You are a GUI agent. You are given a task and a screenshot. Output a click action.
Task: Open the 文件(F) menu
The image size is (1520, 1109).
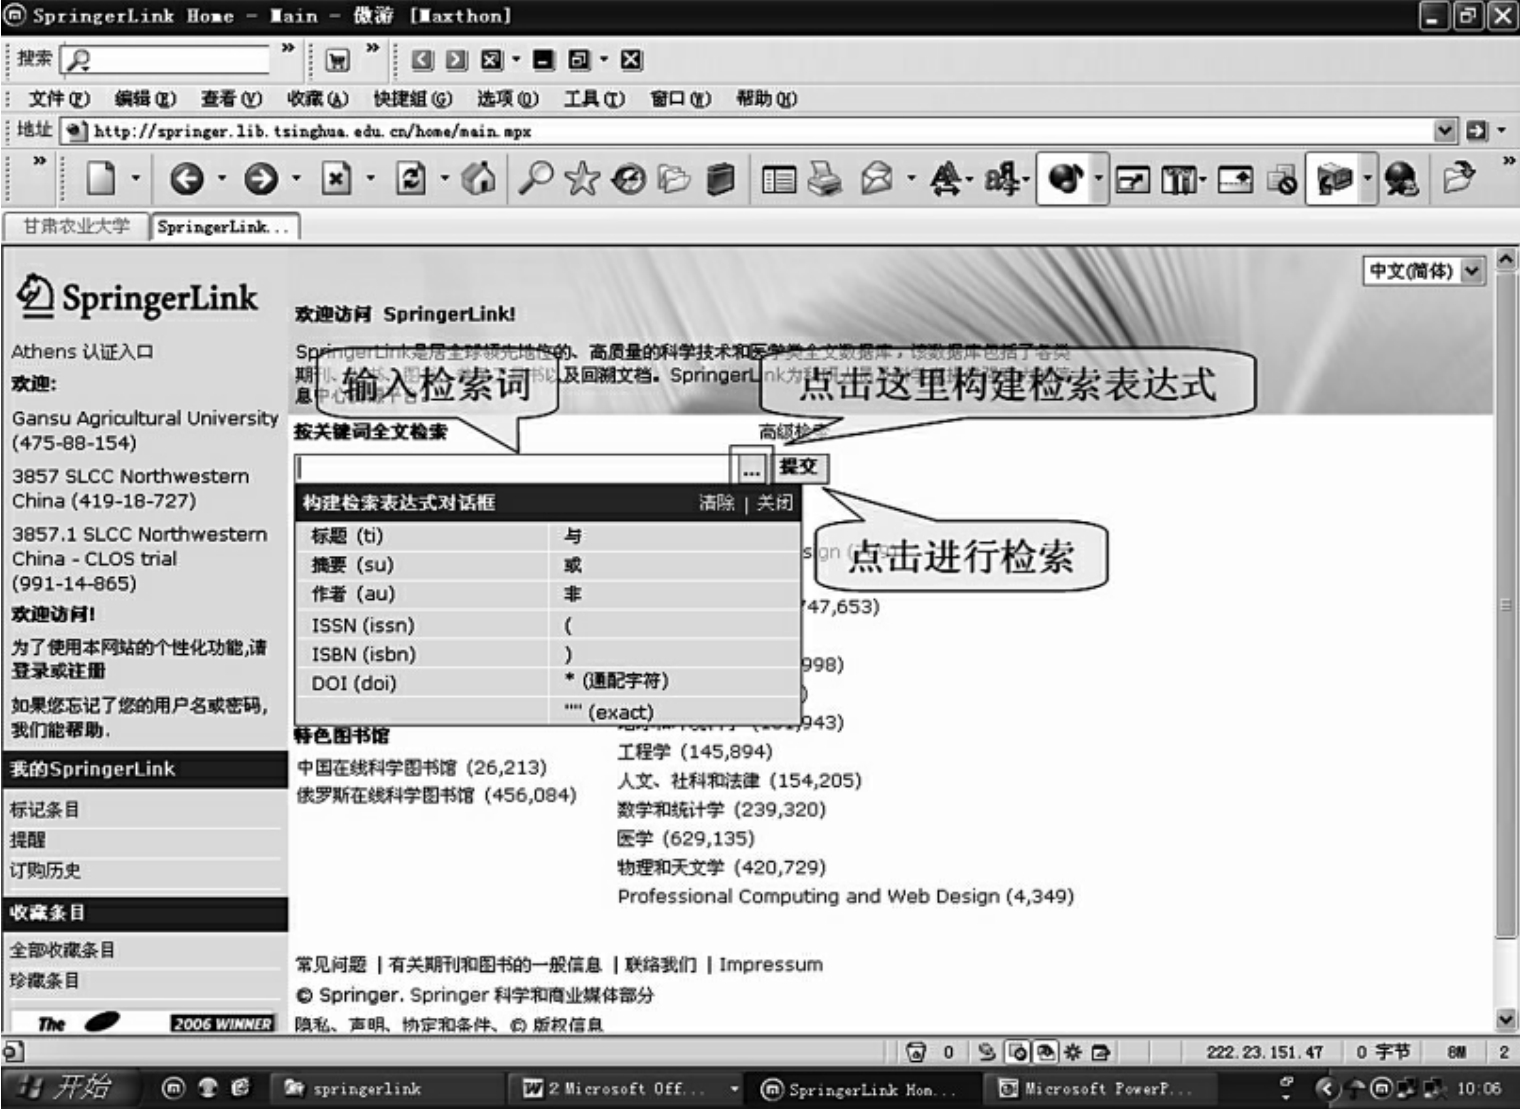click(59, 98)
